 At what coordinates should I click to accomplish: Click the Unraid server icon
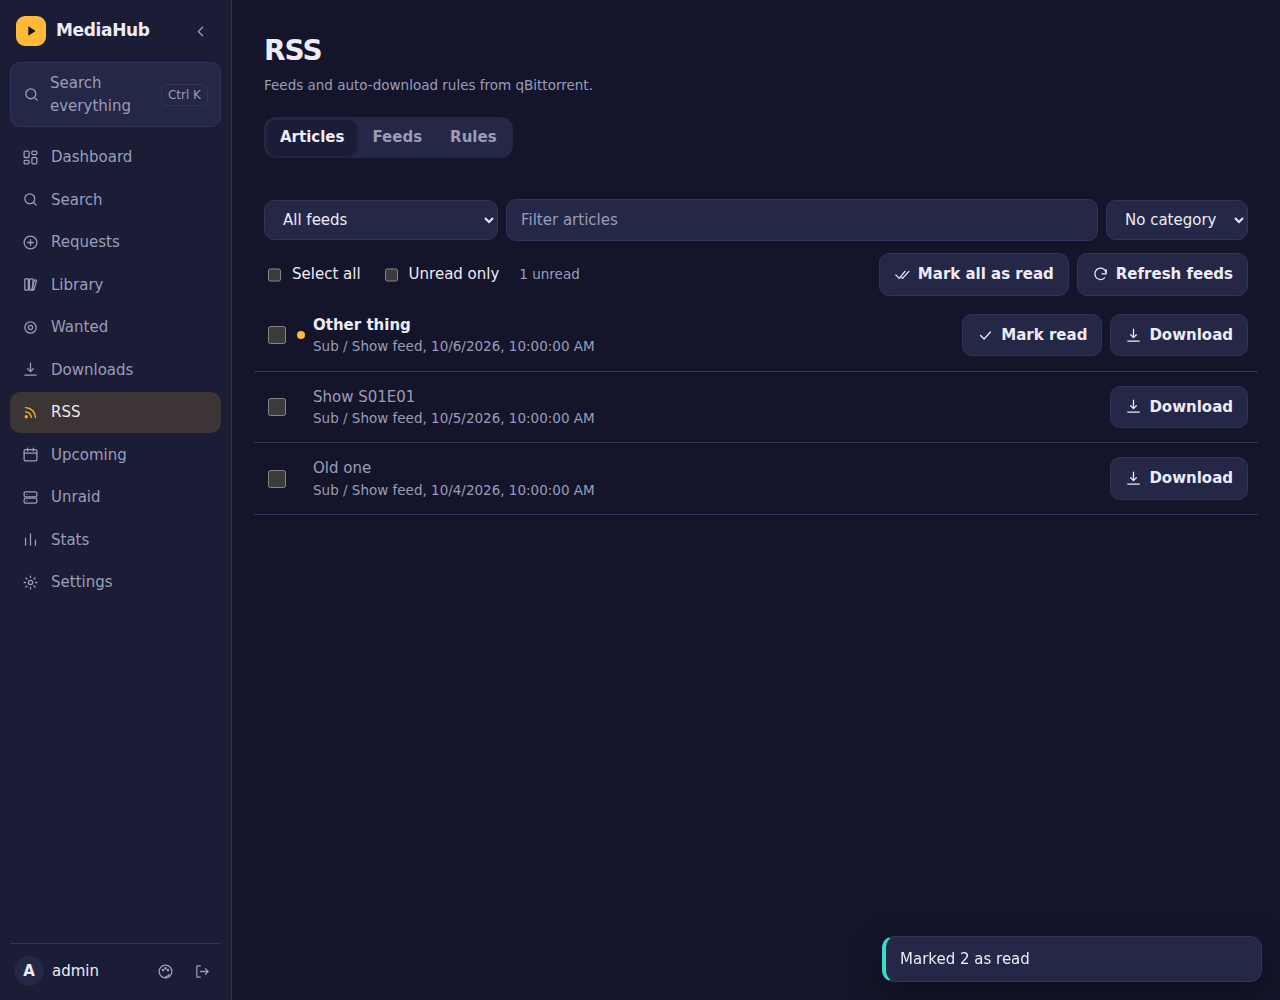pos(31,497)
